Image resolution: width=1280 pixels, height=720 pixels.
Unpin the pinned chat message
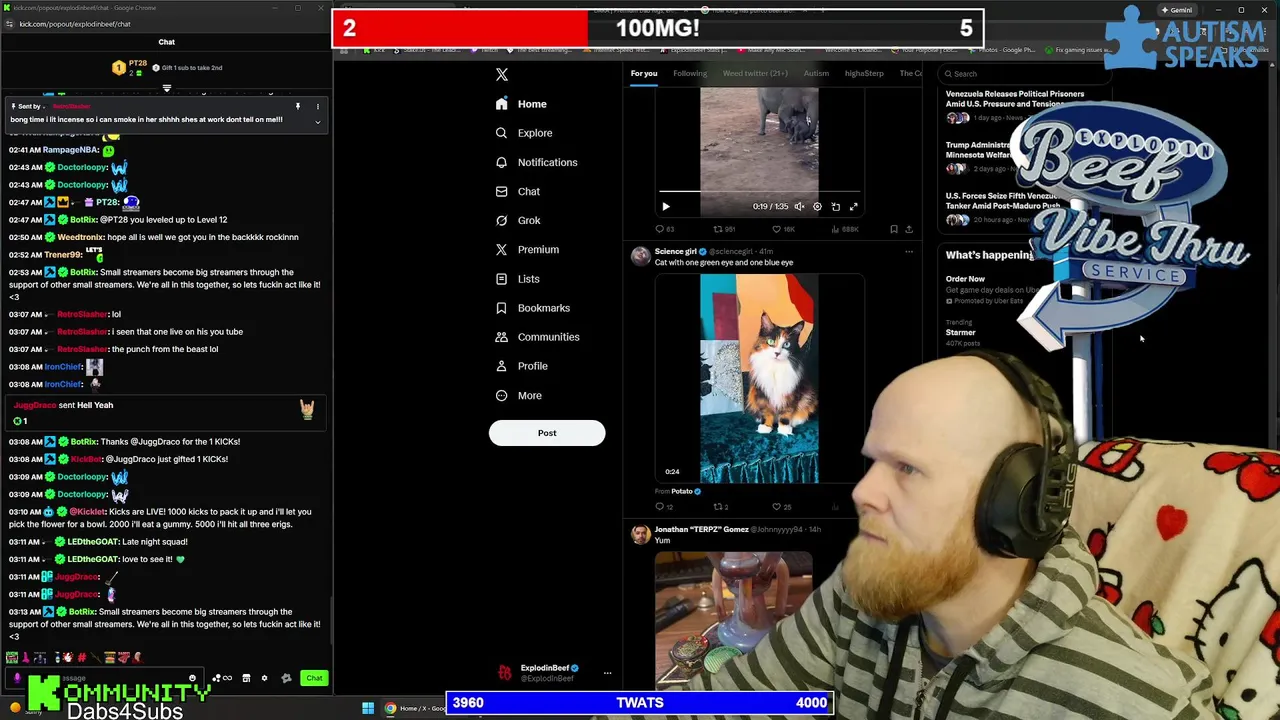tap(297, 106)
